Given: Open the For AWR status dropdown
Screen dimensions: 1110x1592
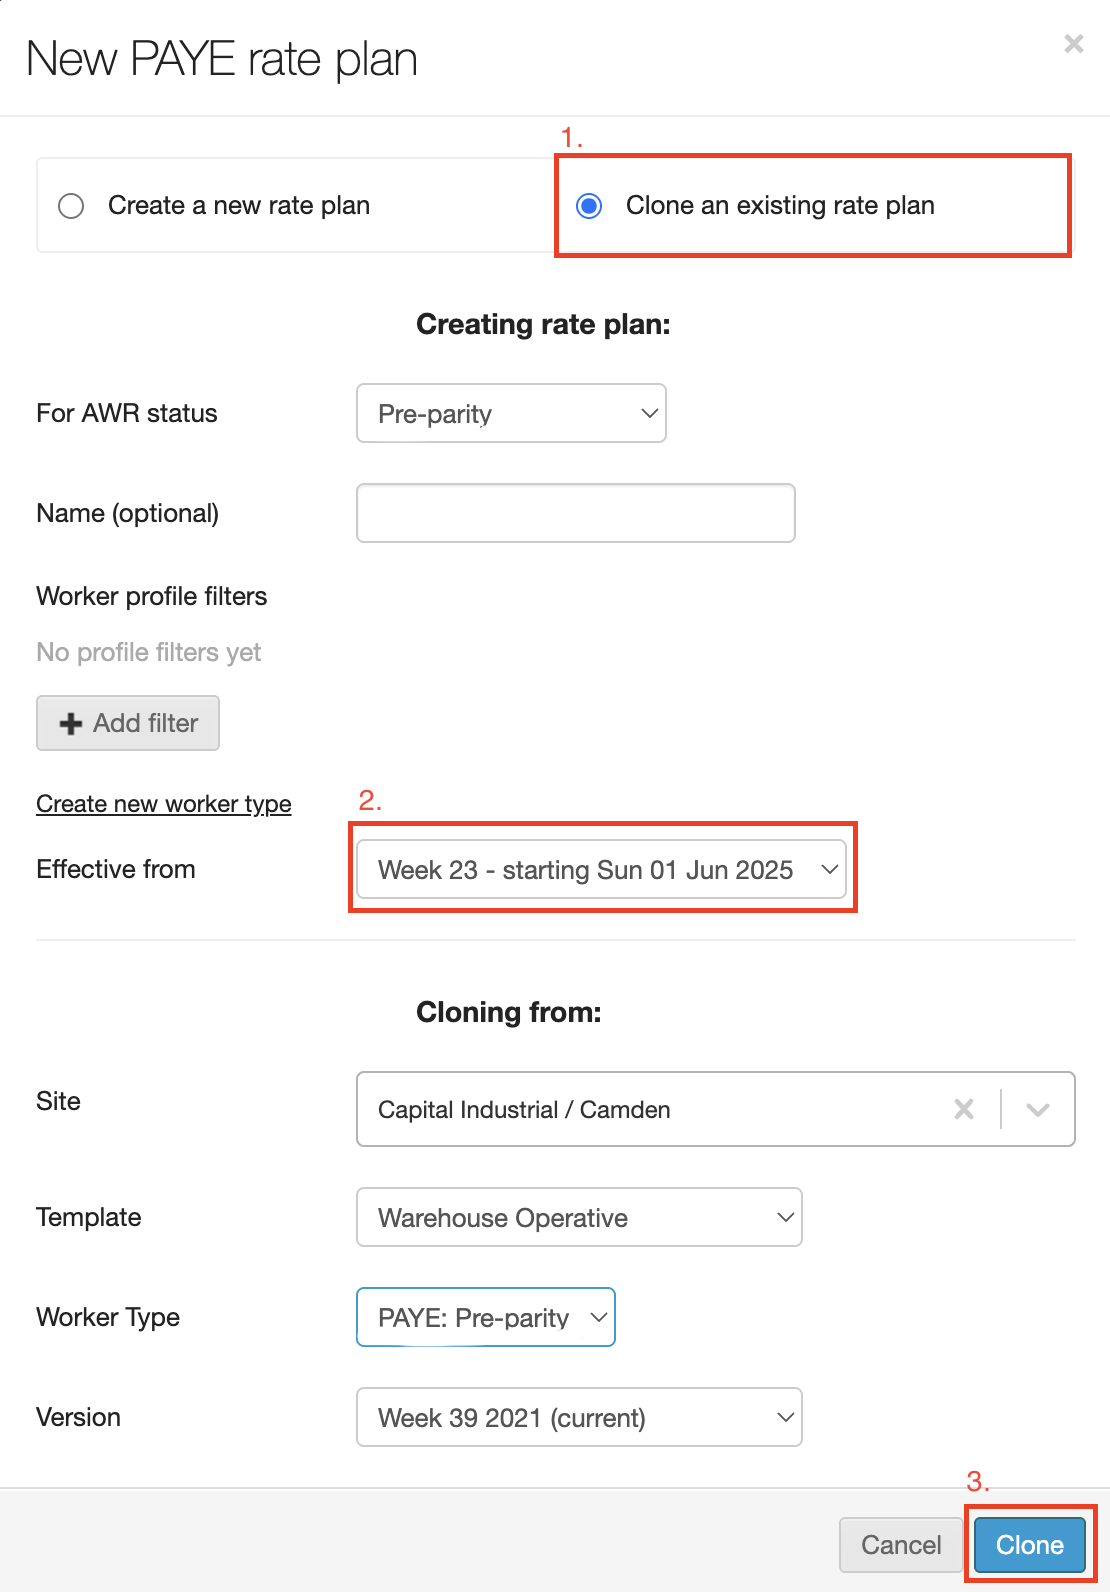Looking at the screenshot, I should [x=511, y=413].
